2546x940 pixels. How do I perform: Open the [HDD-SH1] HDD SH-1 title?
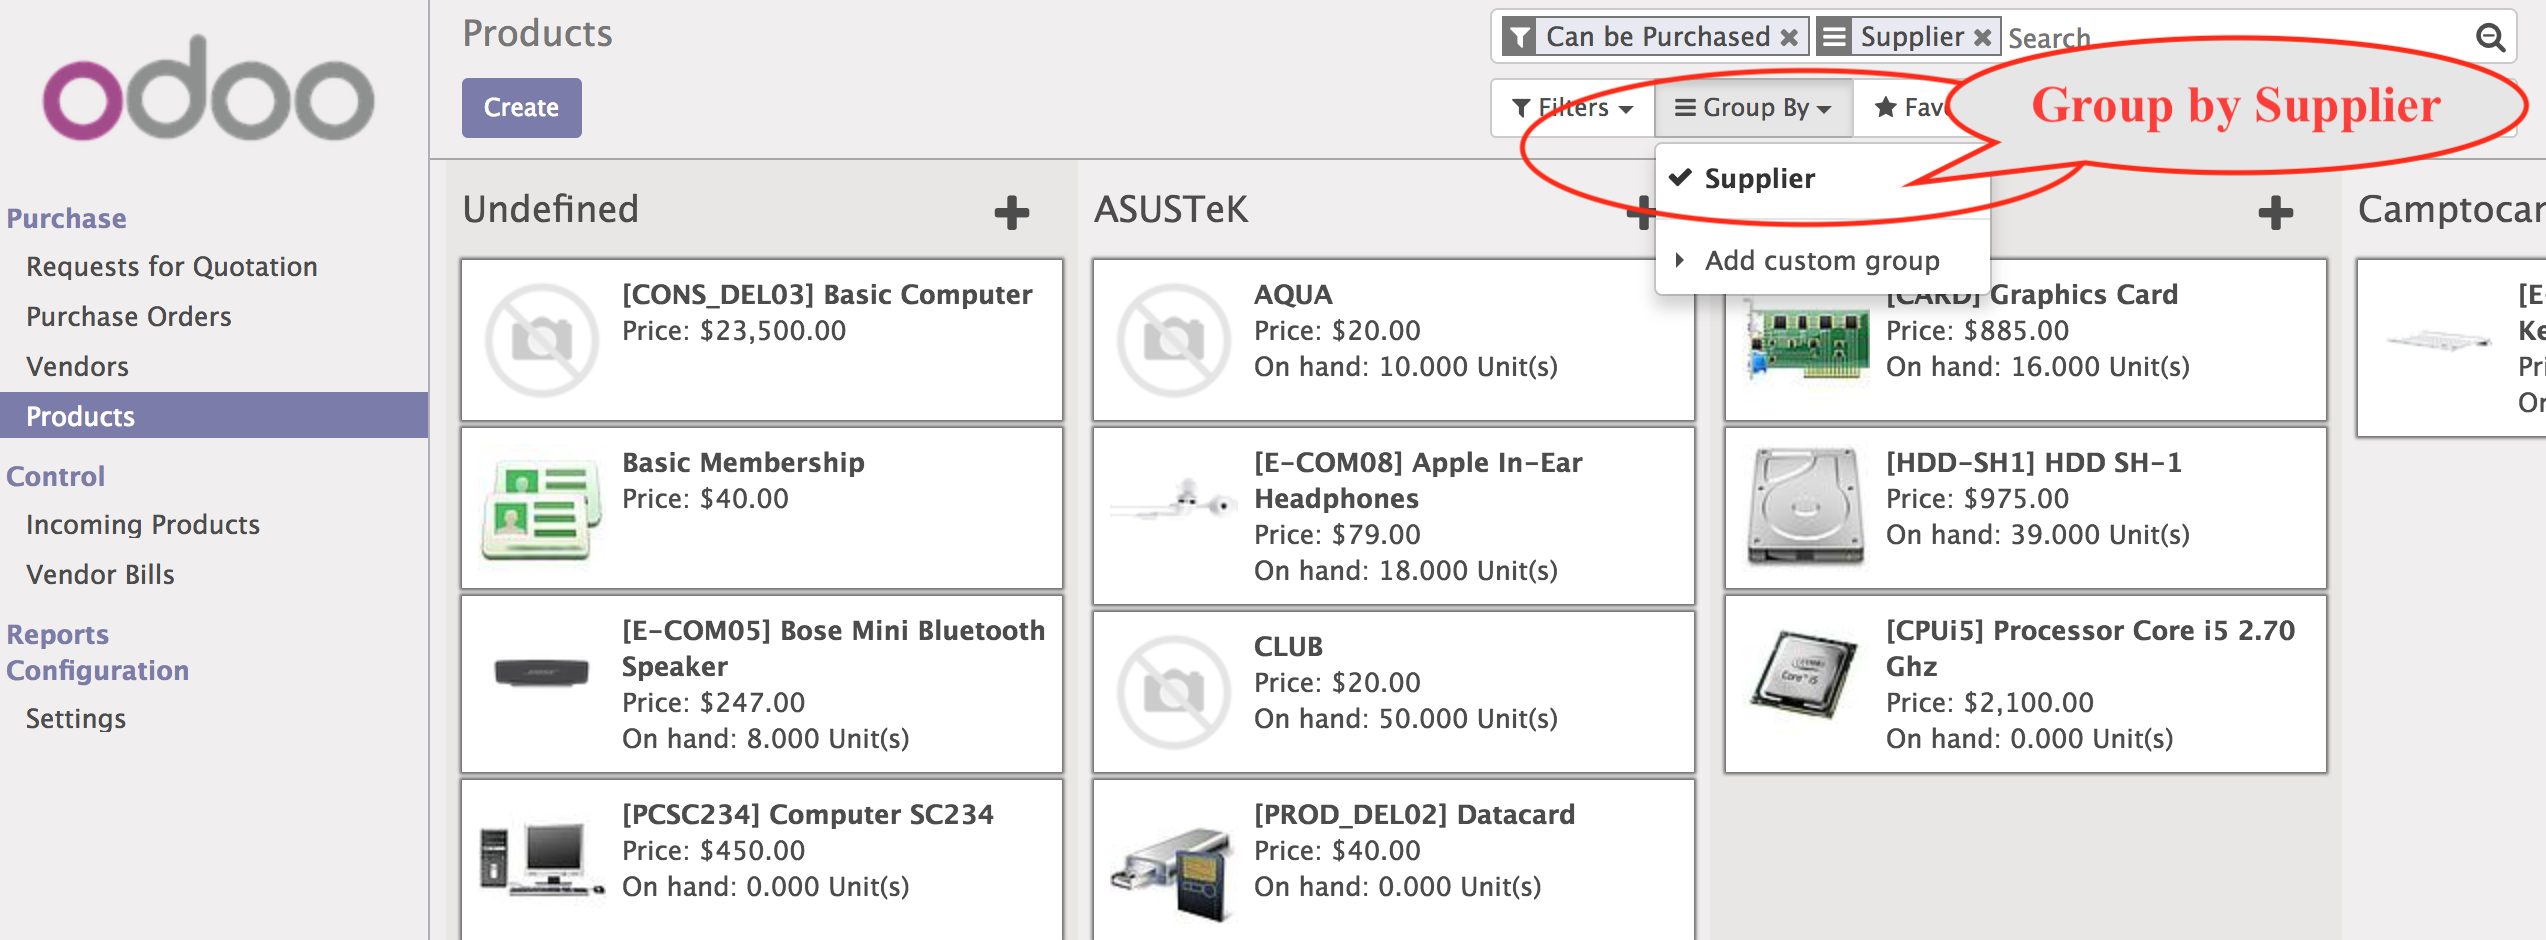[2034, 463]
